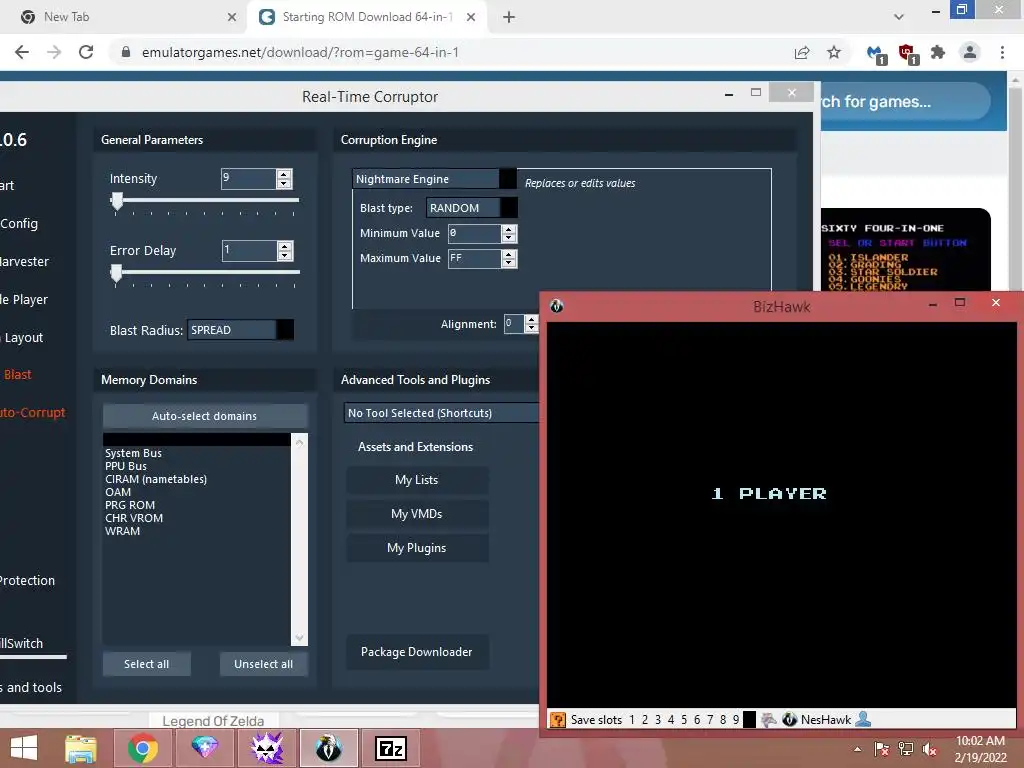Click the Minimum Value input field
Viewport: 1024px width, 768px height.
click(x=475, y=233)
